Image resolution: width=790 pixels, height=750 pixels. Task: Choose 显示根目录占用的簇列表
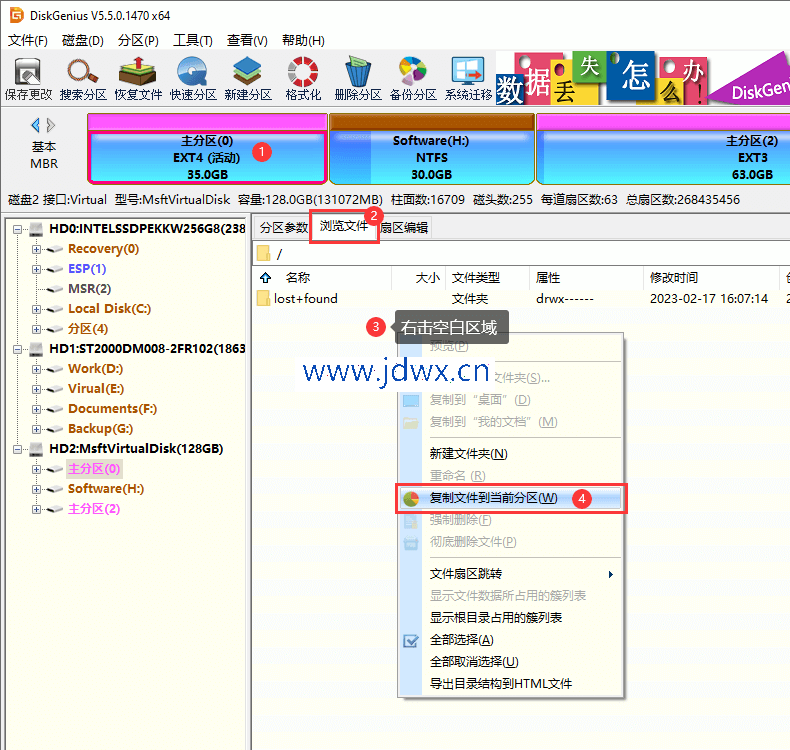[510, 618]
